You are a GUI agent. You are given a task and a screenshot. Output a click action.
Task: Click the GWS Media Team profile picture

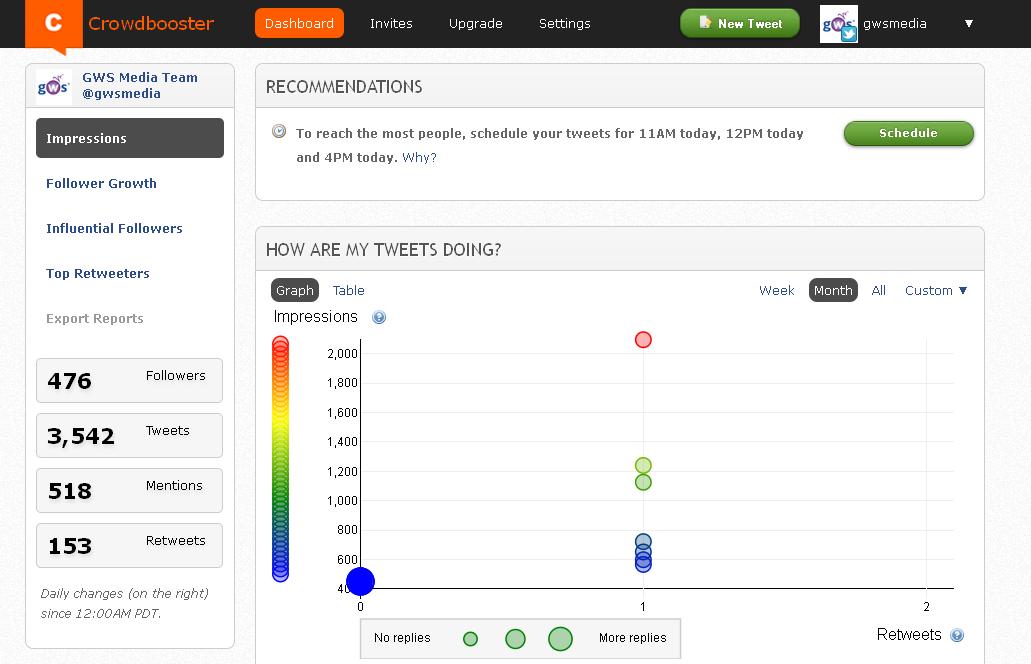(x=53, y=86)
